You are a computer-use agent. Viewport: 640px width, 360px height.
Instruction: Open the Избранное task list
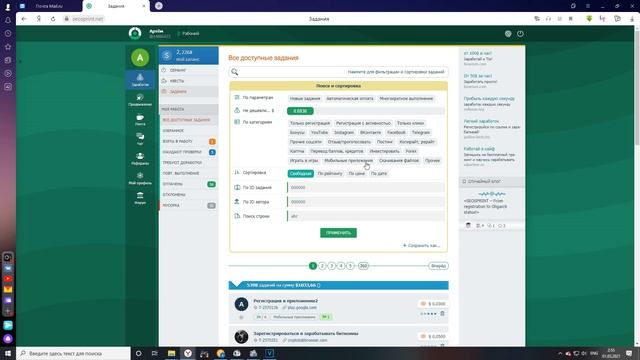tap(189, 131)
